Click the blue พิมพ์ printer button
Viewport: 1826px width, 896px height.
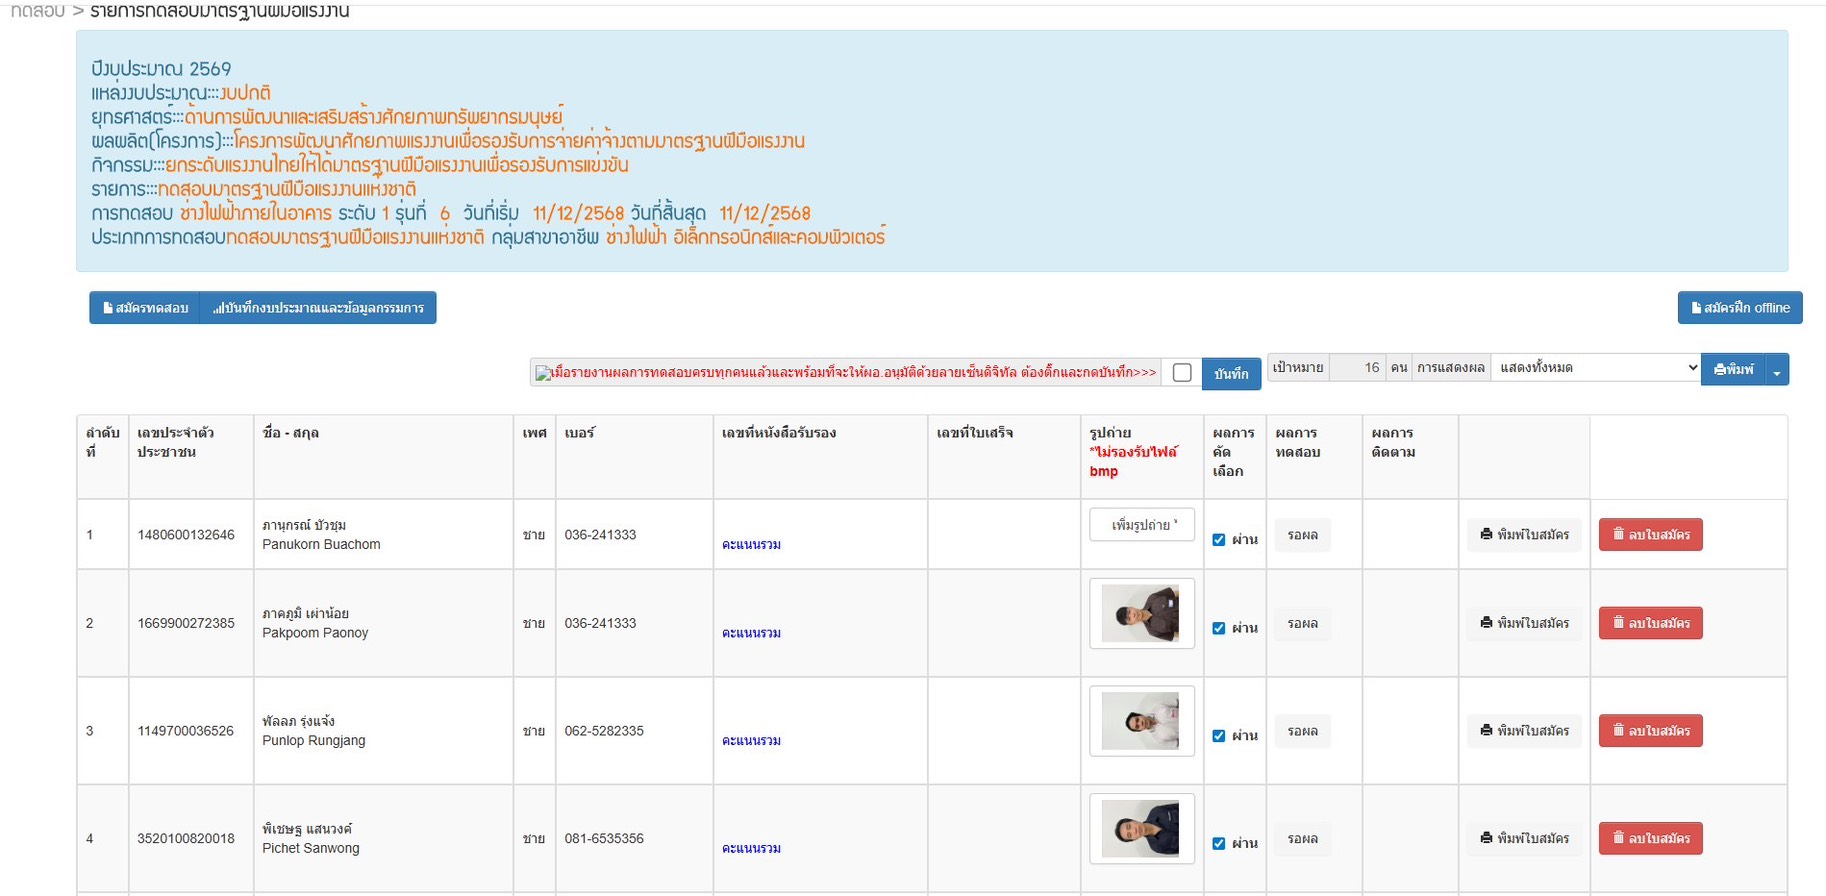tap(1733, 369)
